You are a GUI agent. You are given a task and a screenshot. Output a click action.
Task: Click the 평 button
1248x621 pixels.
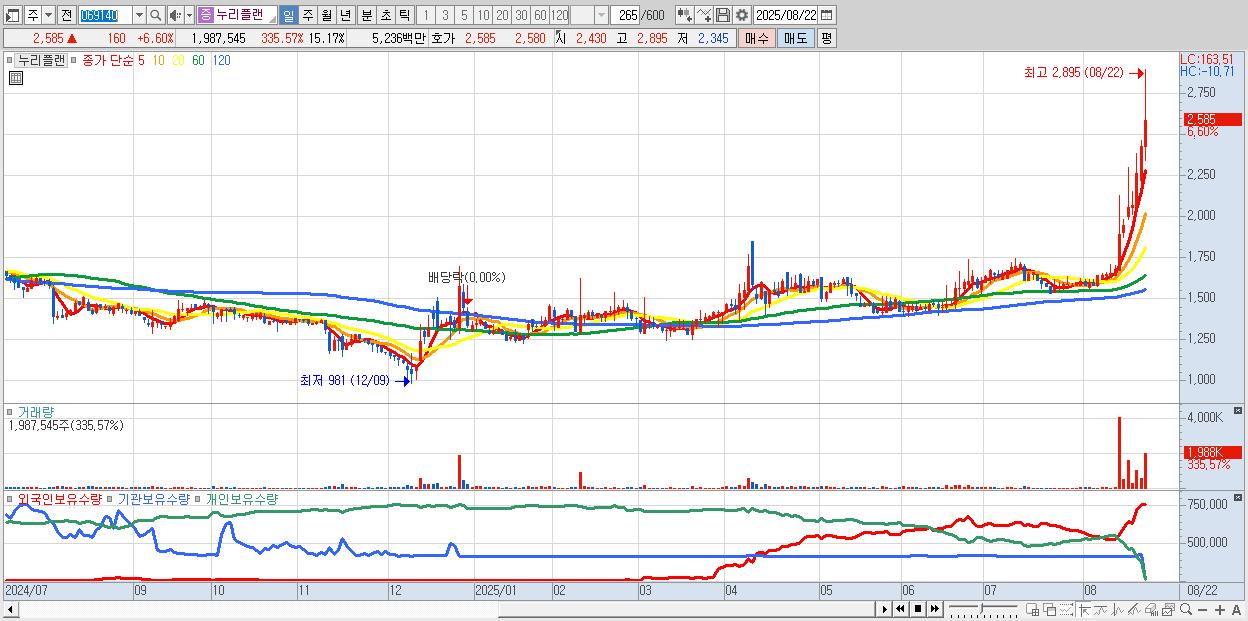(826, 38)
